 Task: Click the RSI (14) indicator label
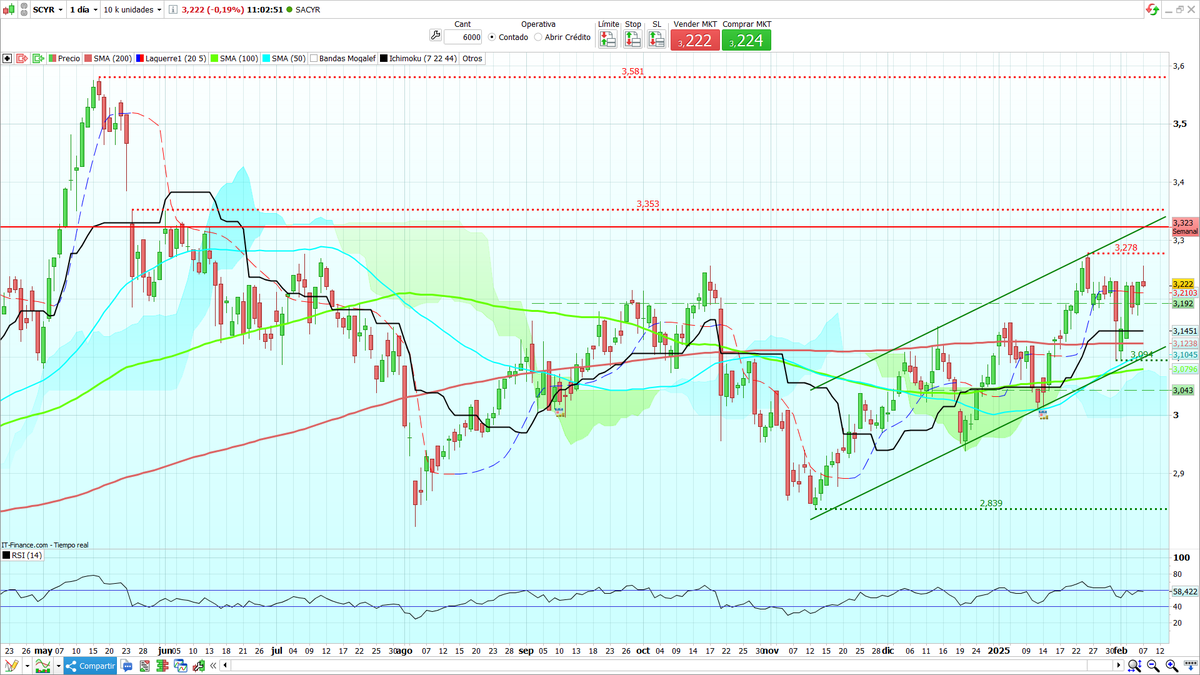(27, 555)
